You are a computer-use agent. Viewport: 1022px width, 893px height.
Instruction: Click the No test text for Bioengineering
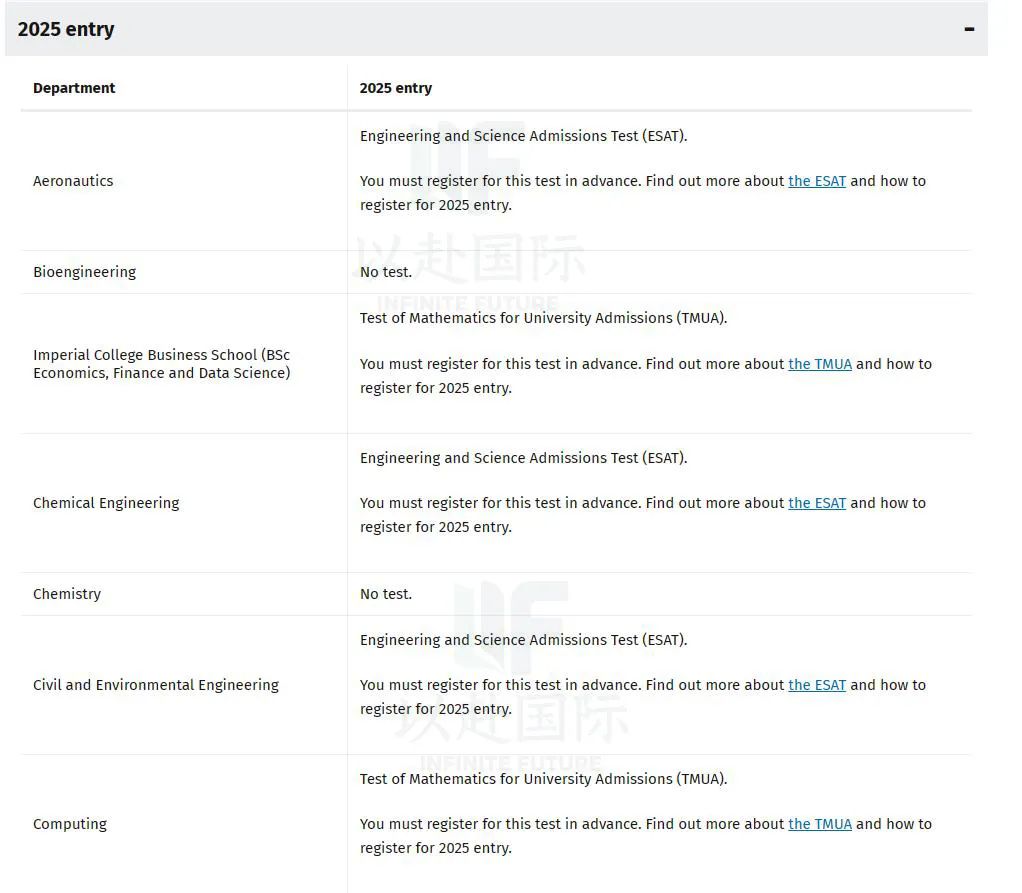click(386, 272)
